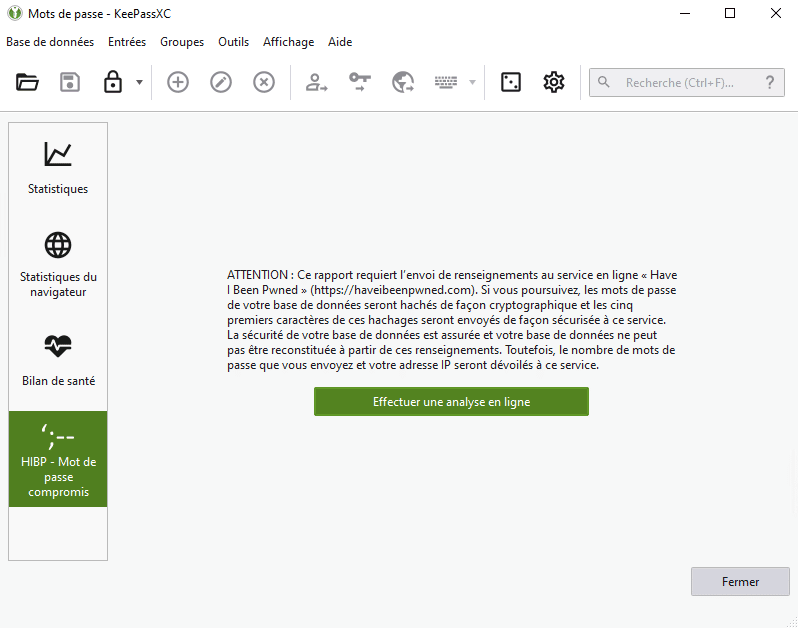Focus the Recherche search field
798x628 pixels.
coord(687,82)
